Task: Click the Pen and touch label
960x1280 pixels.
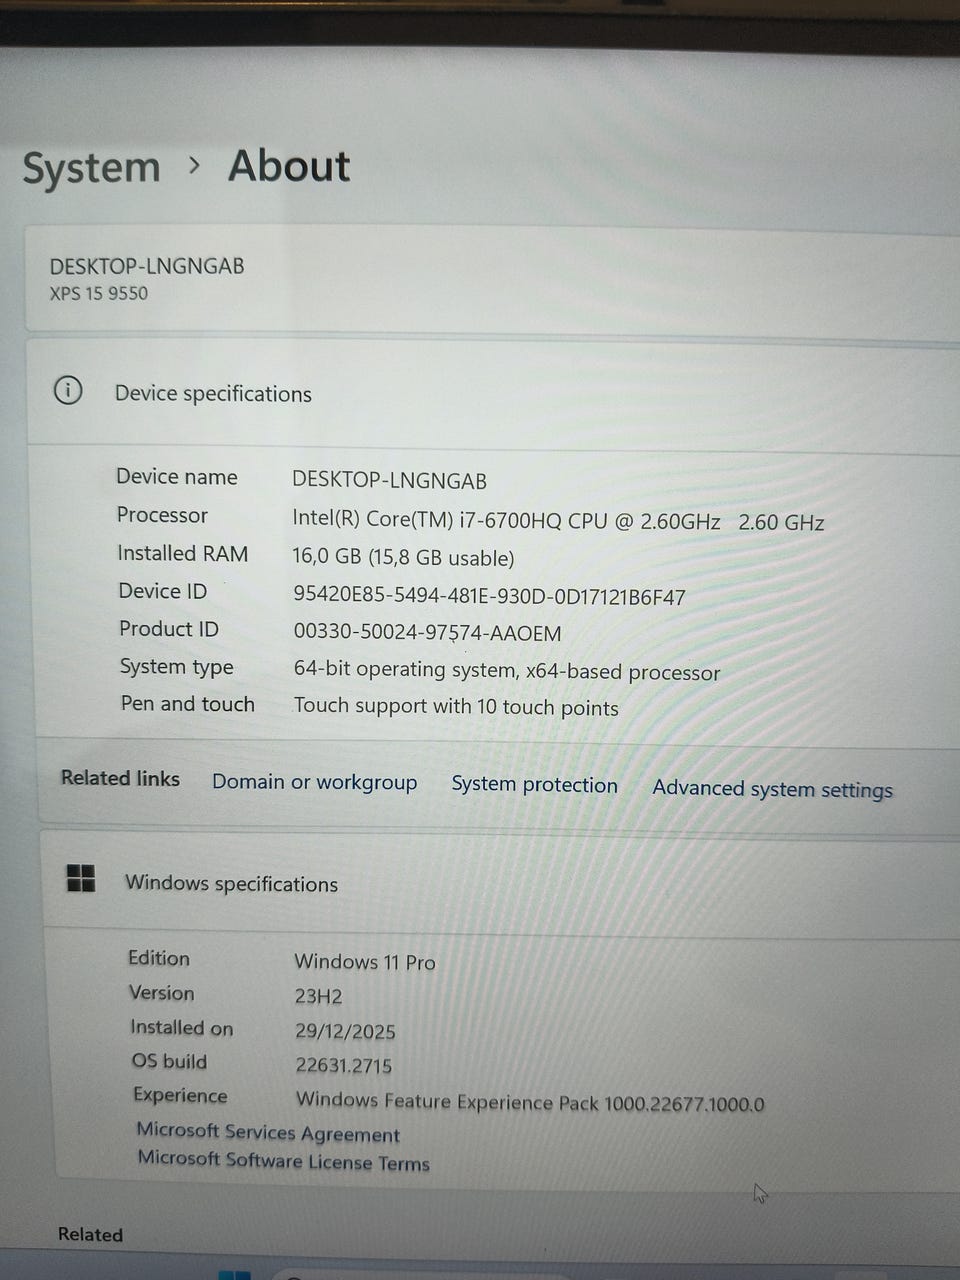Action: pos(188,704)
